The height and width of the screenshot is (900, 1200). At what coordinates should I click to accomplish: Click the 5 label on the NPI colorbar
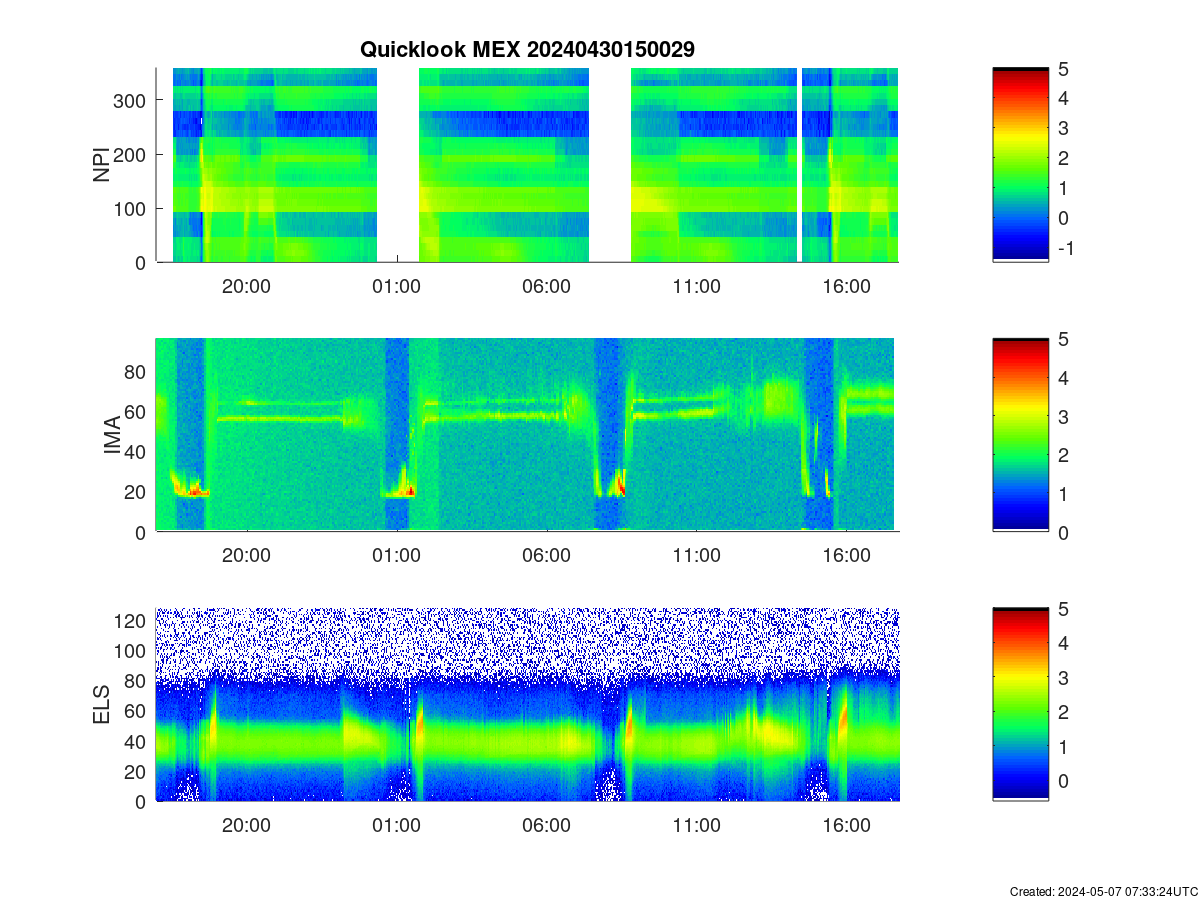click(x=1064, y=68)
